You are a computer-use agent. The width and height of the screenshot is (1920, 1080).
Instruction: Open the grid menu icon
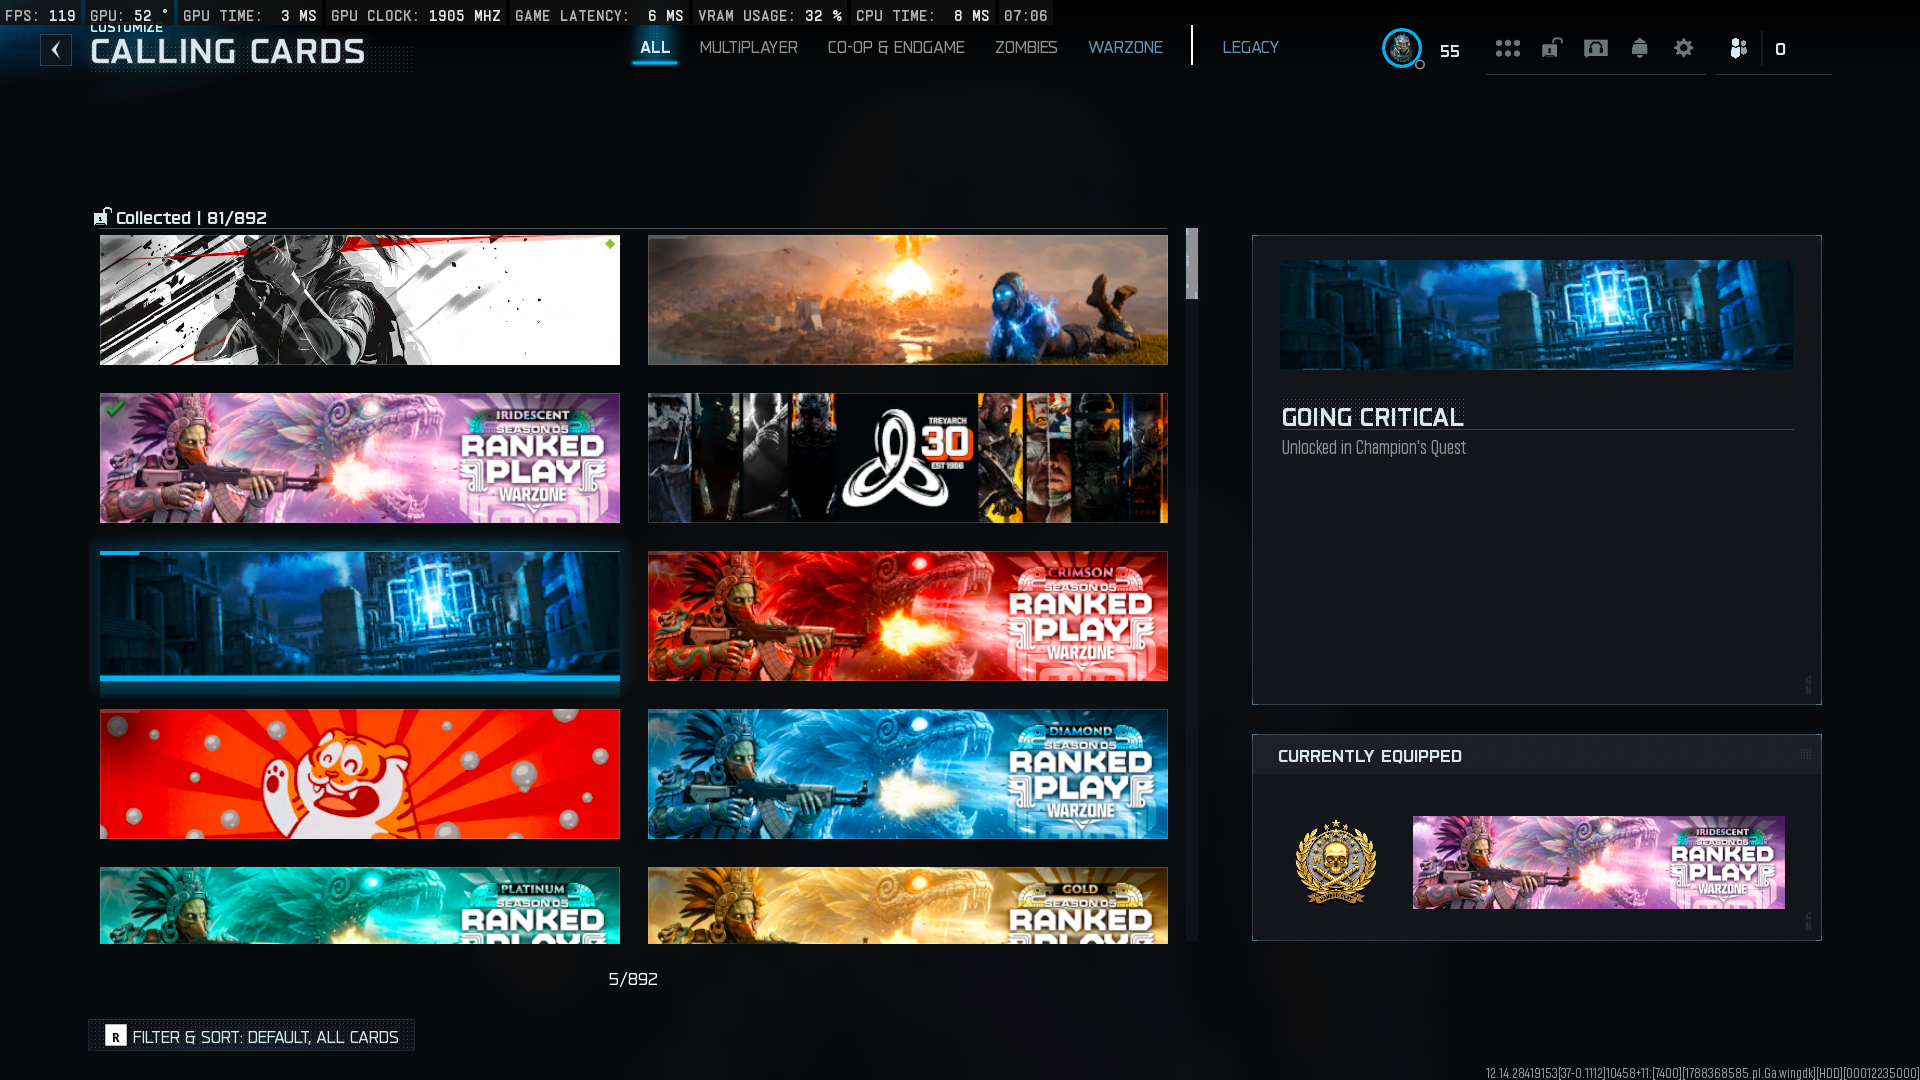click(1507, 48)
